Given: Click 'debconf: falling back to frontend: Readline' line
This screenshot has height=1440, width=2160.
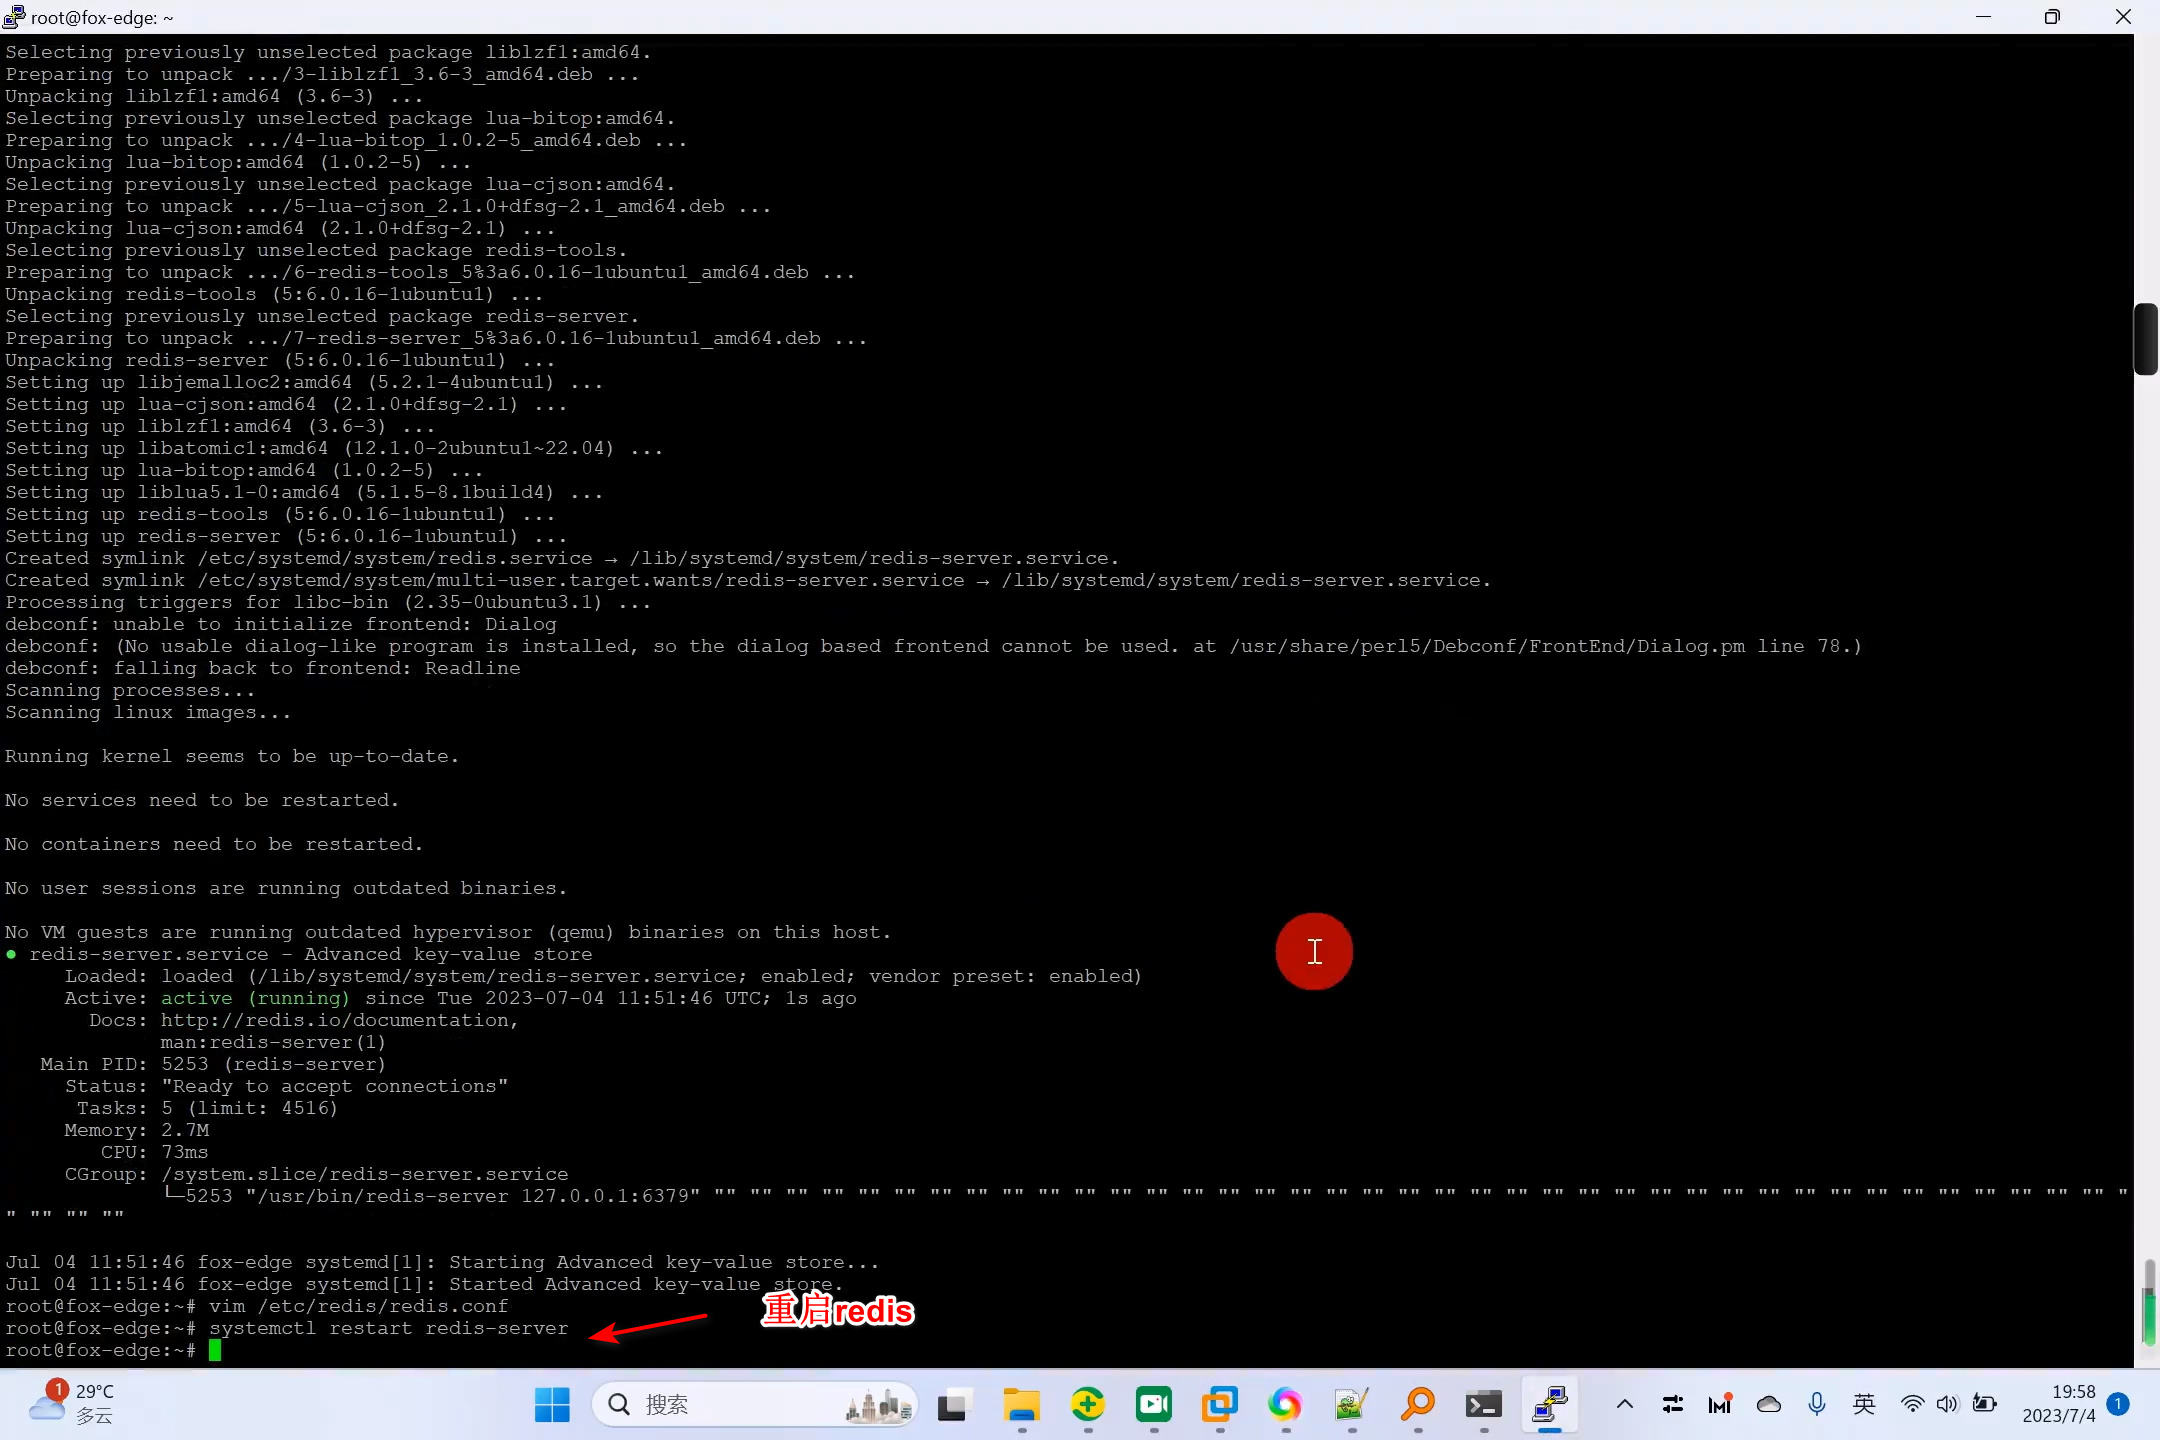Looking at the screenshot, I should tap(263, 669).
